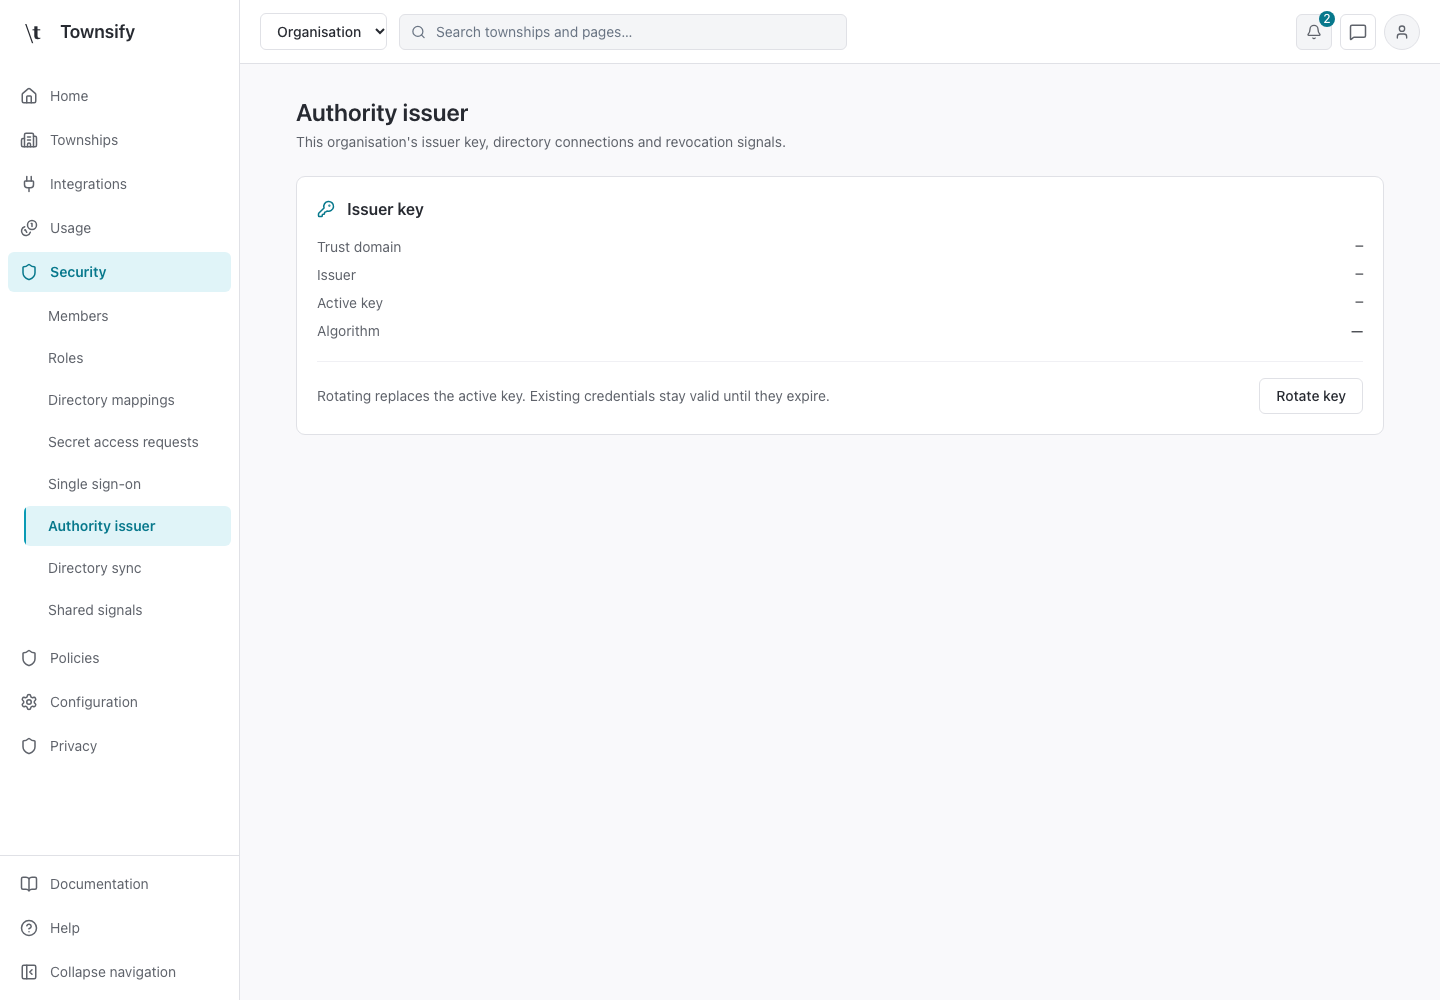Click the Active key label
The width and height of the screenshot is (1440, 1000).
coord(350,303)
